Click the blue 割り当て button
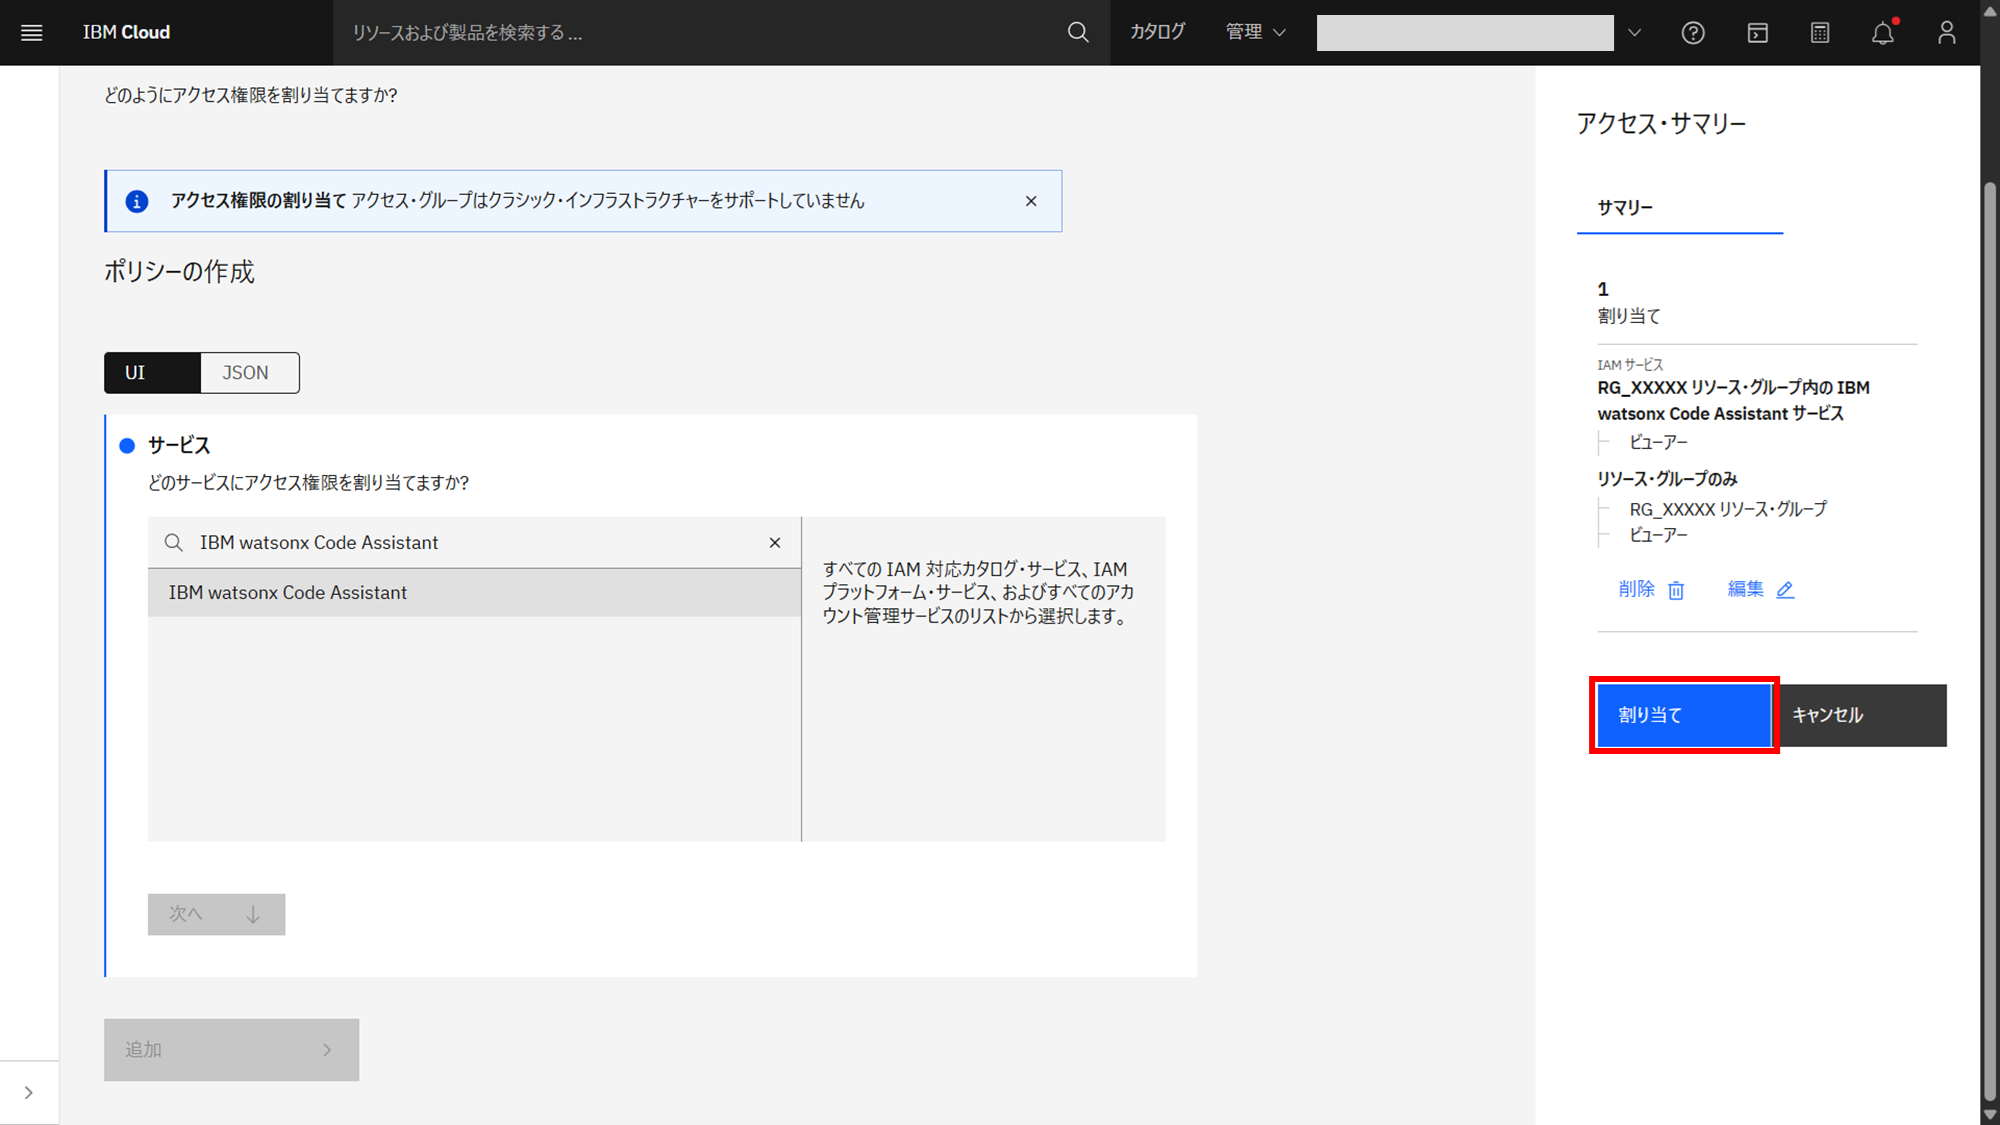Screen dimensions: 2000x1125 (x=1683, y=715)
